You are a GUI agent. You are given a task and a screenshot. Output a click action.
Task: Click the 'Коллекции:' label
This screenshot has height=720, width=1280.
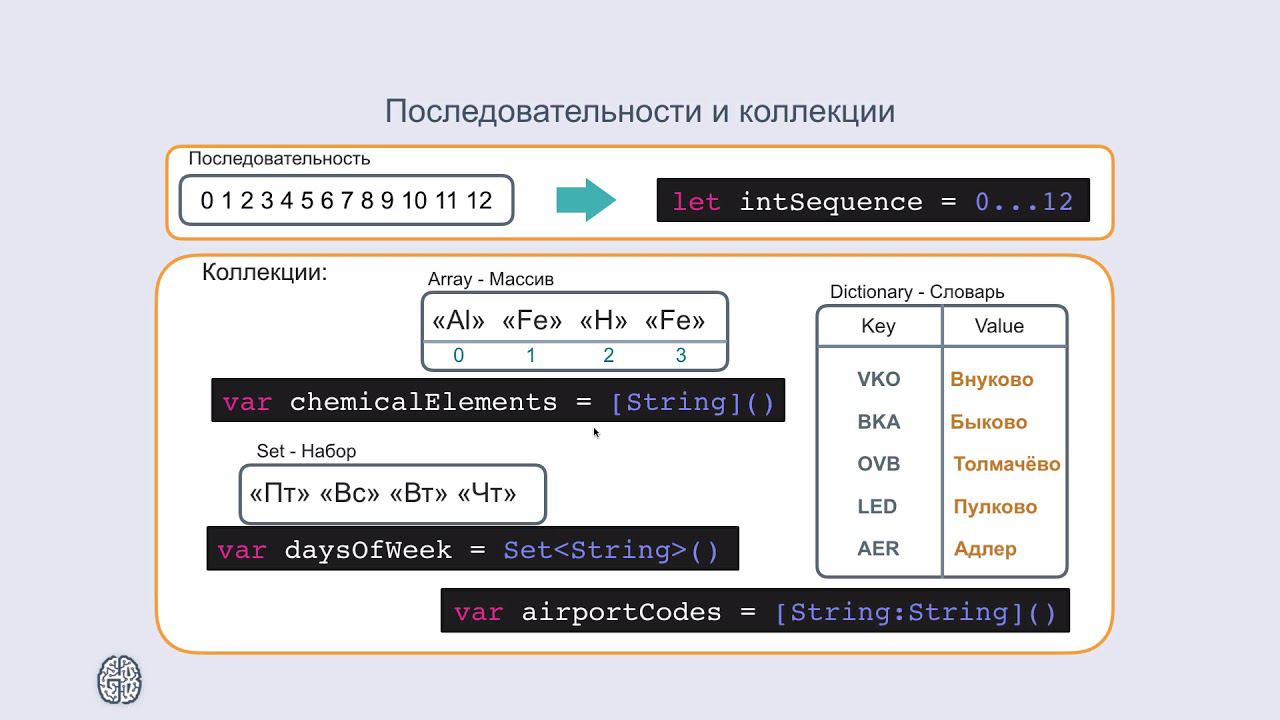coord(265,272)
